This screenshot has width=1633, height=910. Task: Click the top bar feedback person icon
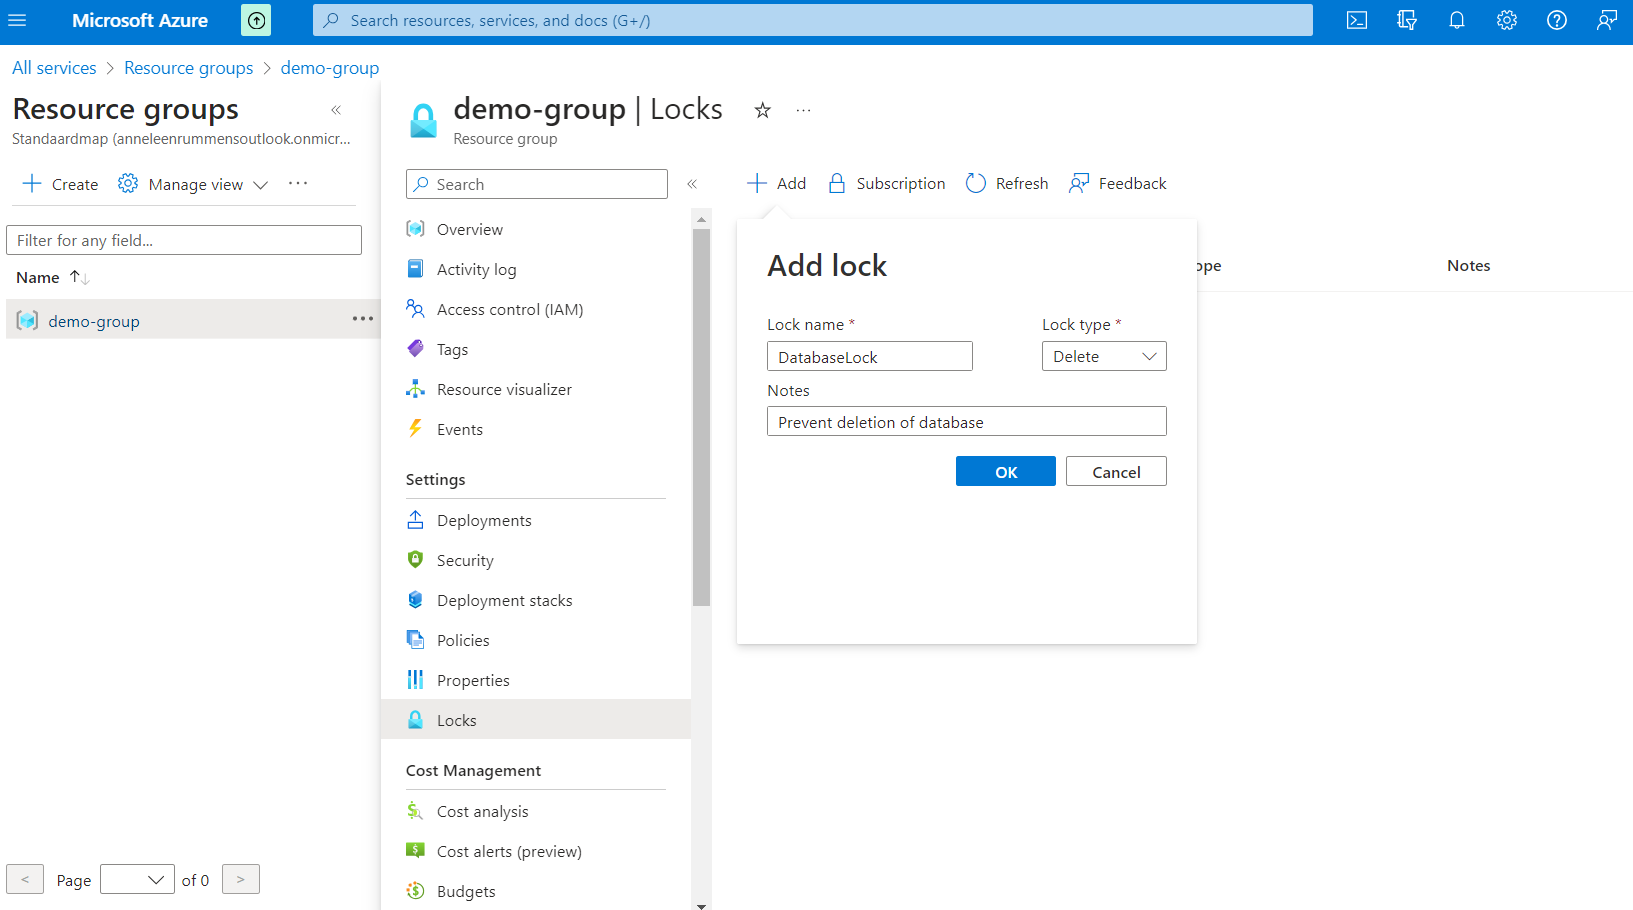click(1607, 20)
